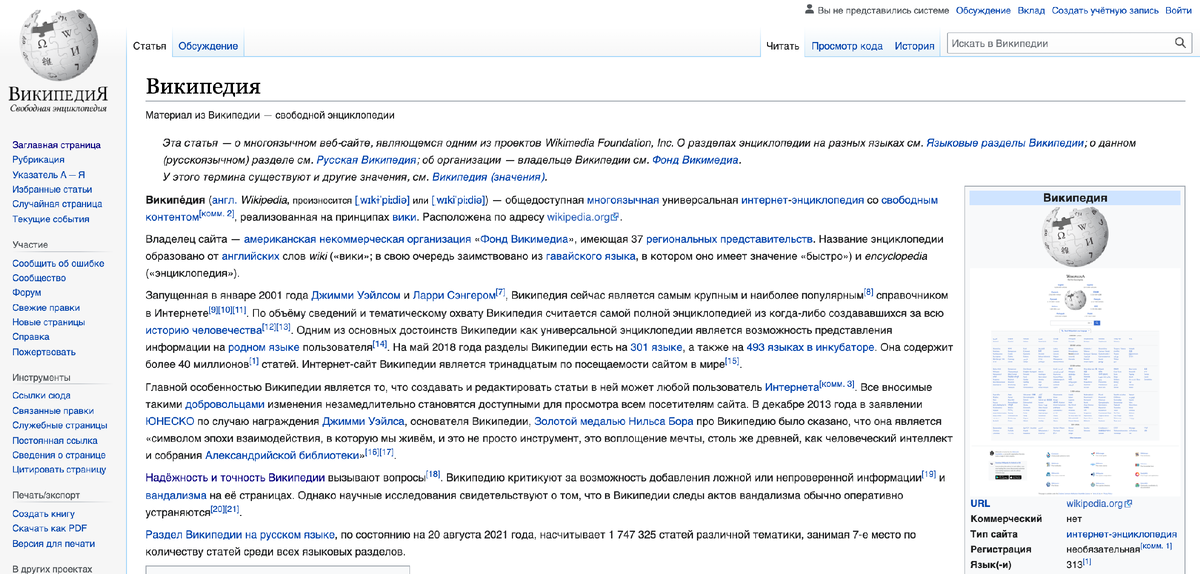Open the 'Ларри Сэнгером' link
This screenshot has width=1200, height=574.
(454, 296)
